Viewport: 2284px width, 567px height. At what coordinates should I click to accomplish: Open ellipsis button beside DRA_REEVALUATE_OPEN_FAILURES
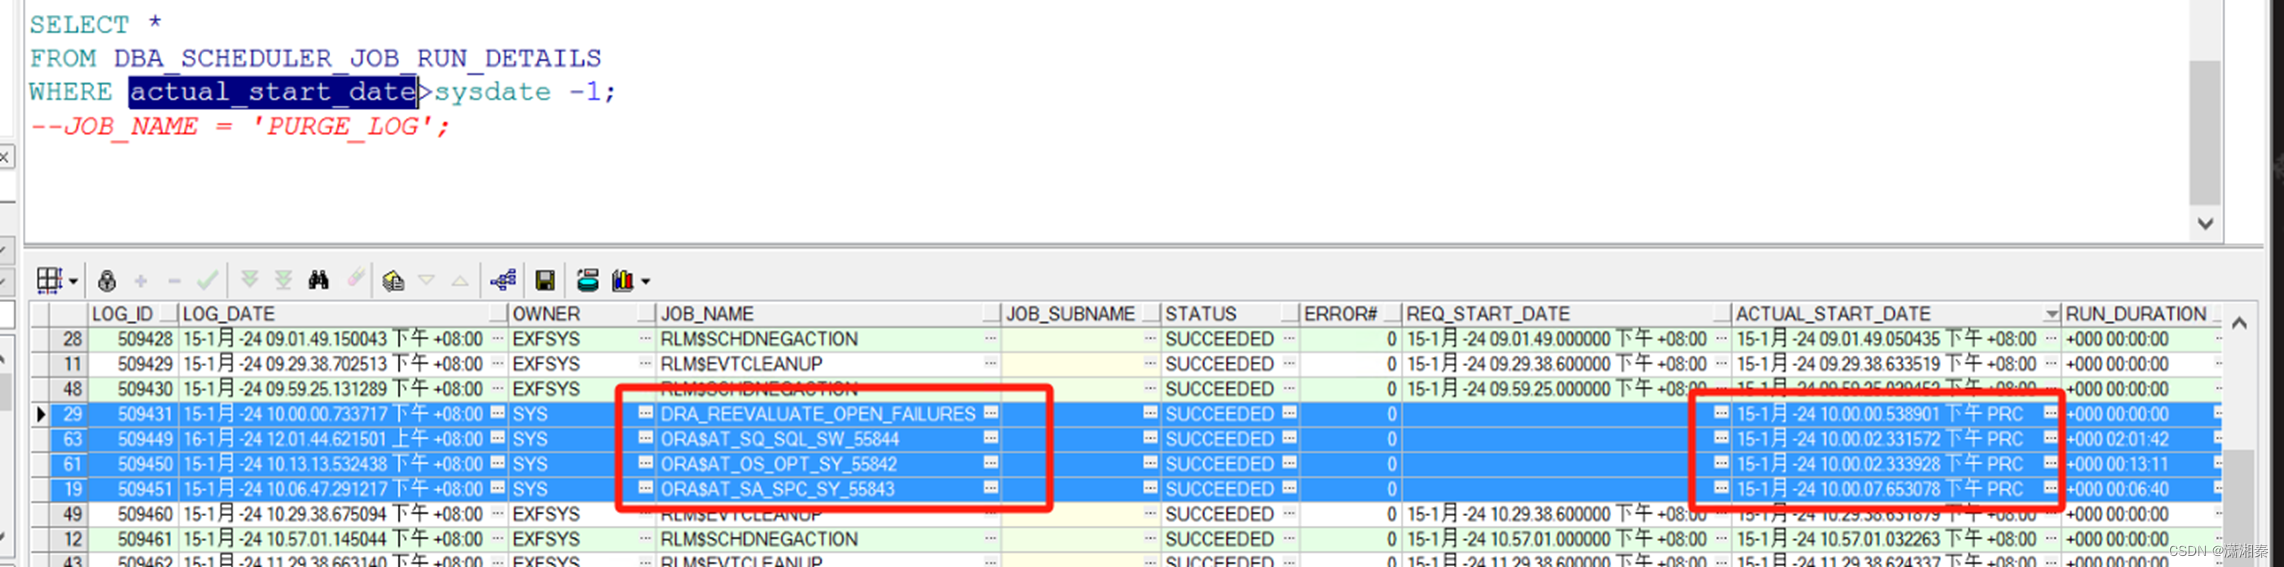990,413
